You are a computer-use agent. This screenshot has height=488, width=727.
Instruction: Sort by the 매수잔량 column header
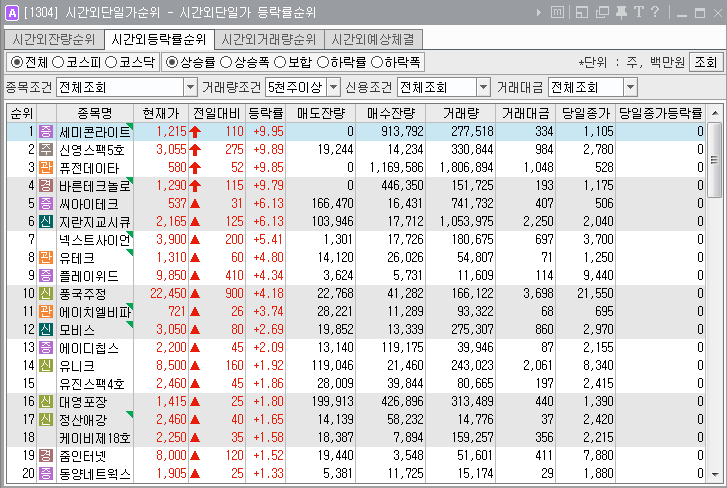[x=390, y=113]
